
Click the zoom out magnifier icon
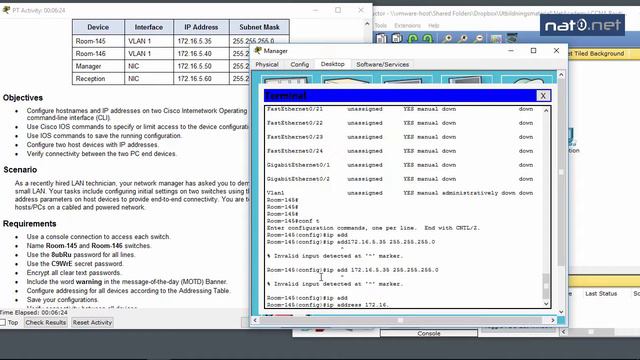tap(479, 39)
